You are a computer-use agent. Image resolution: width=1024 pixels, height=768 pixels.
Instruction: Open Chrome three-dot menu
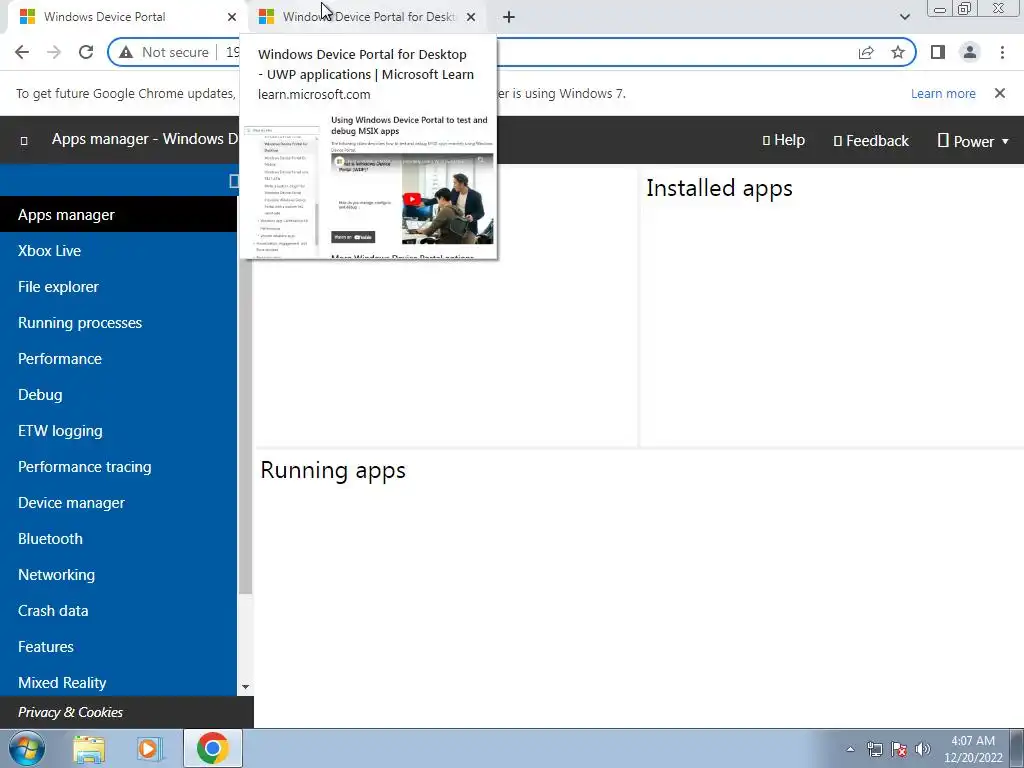click(x=1002, y=52)
